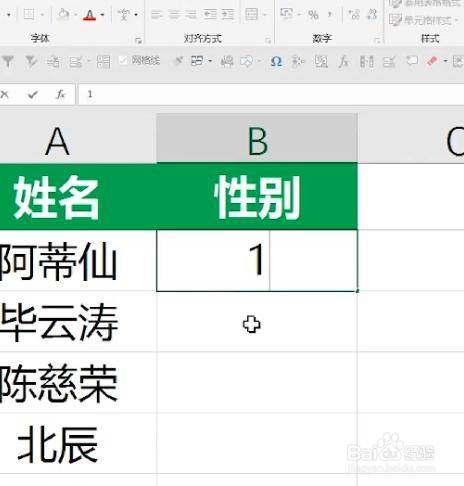Open the borders dropdown arrow
The image size is (464, 486).
pyautogui.click(x=42, y=15)
